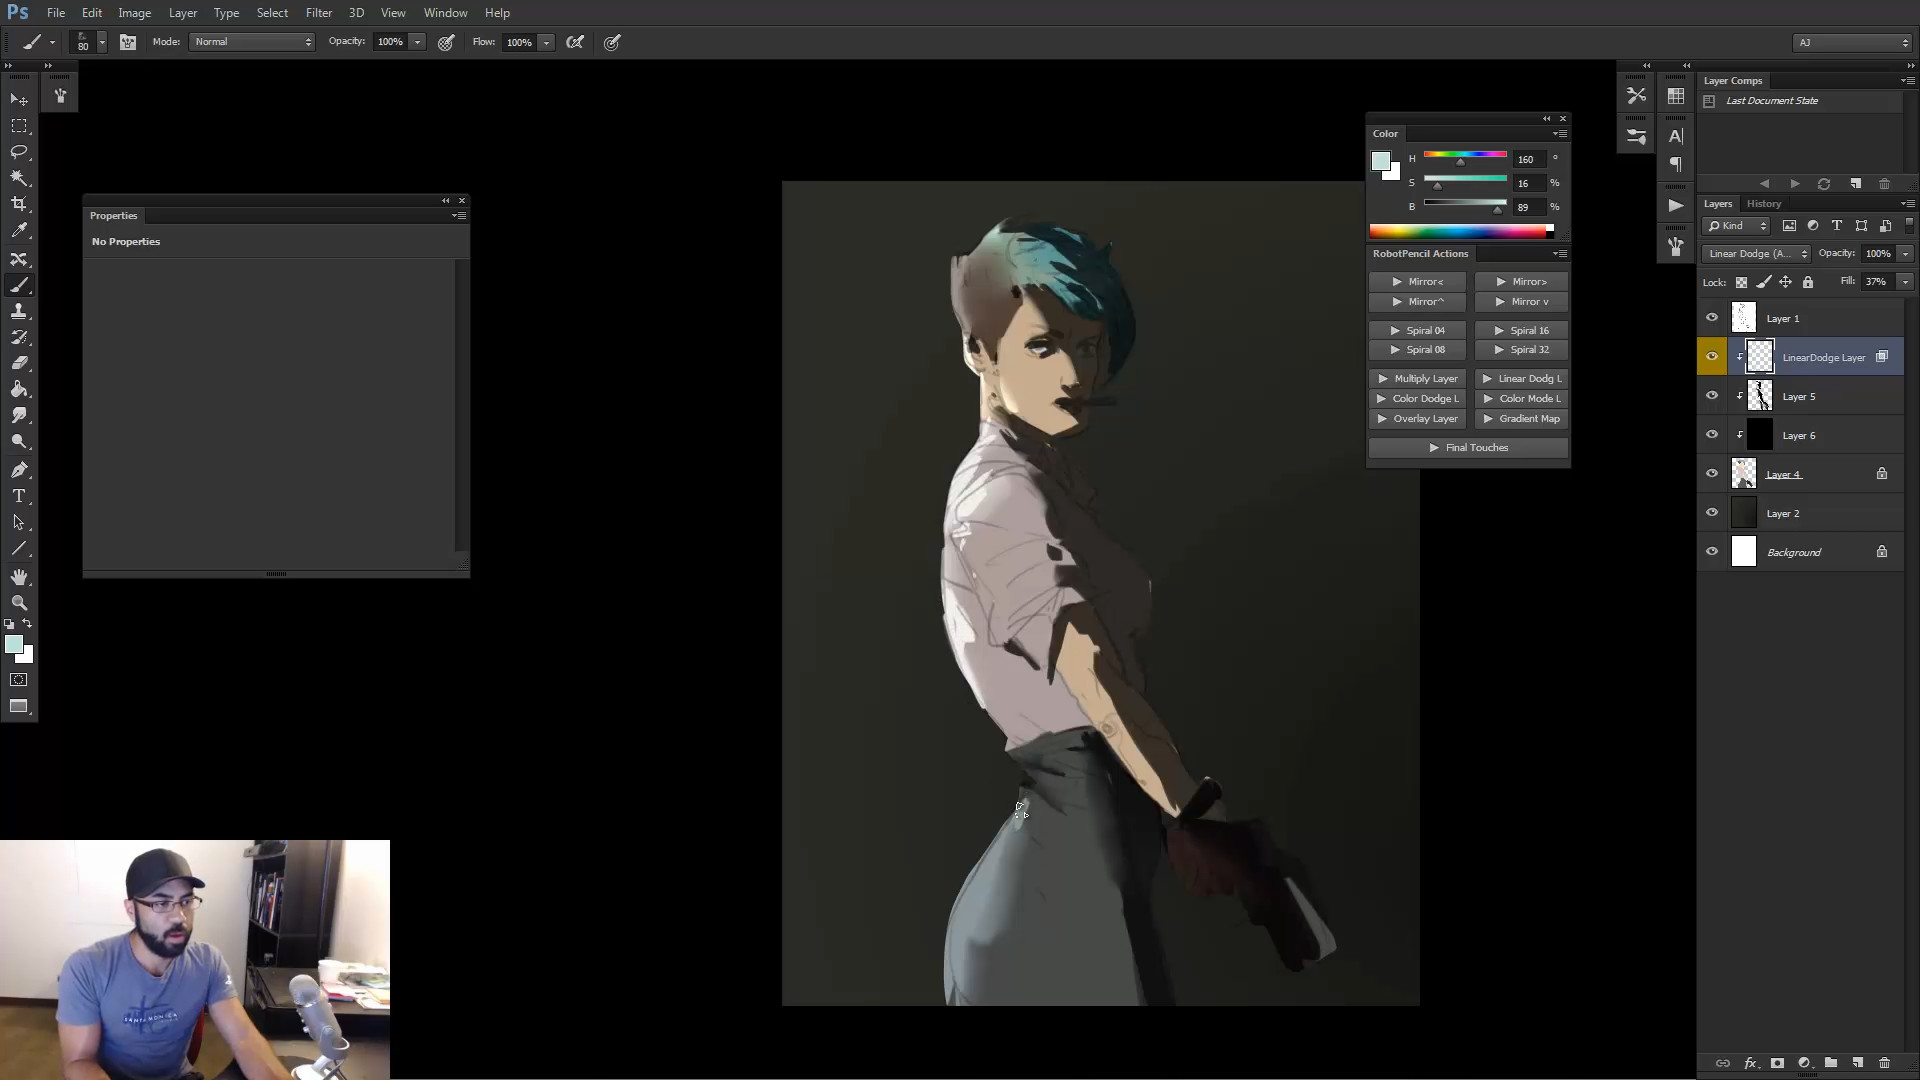Hide the Background layer
This screenshot has height=1080, width=1920.
coord(1712,552)
